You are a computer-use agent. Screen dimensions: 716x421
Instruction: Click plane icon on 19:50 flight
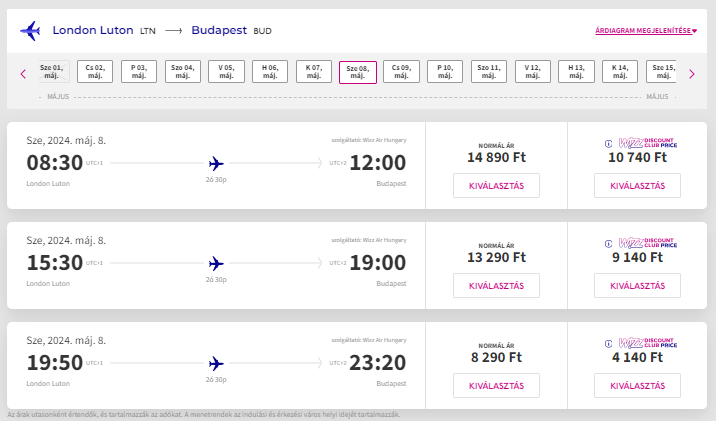216,363
